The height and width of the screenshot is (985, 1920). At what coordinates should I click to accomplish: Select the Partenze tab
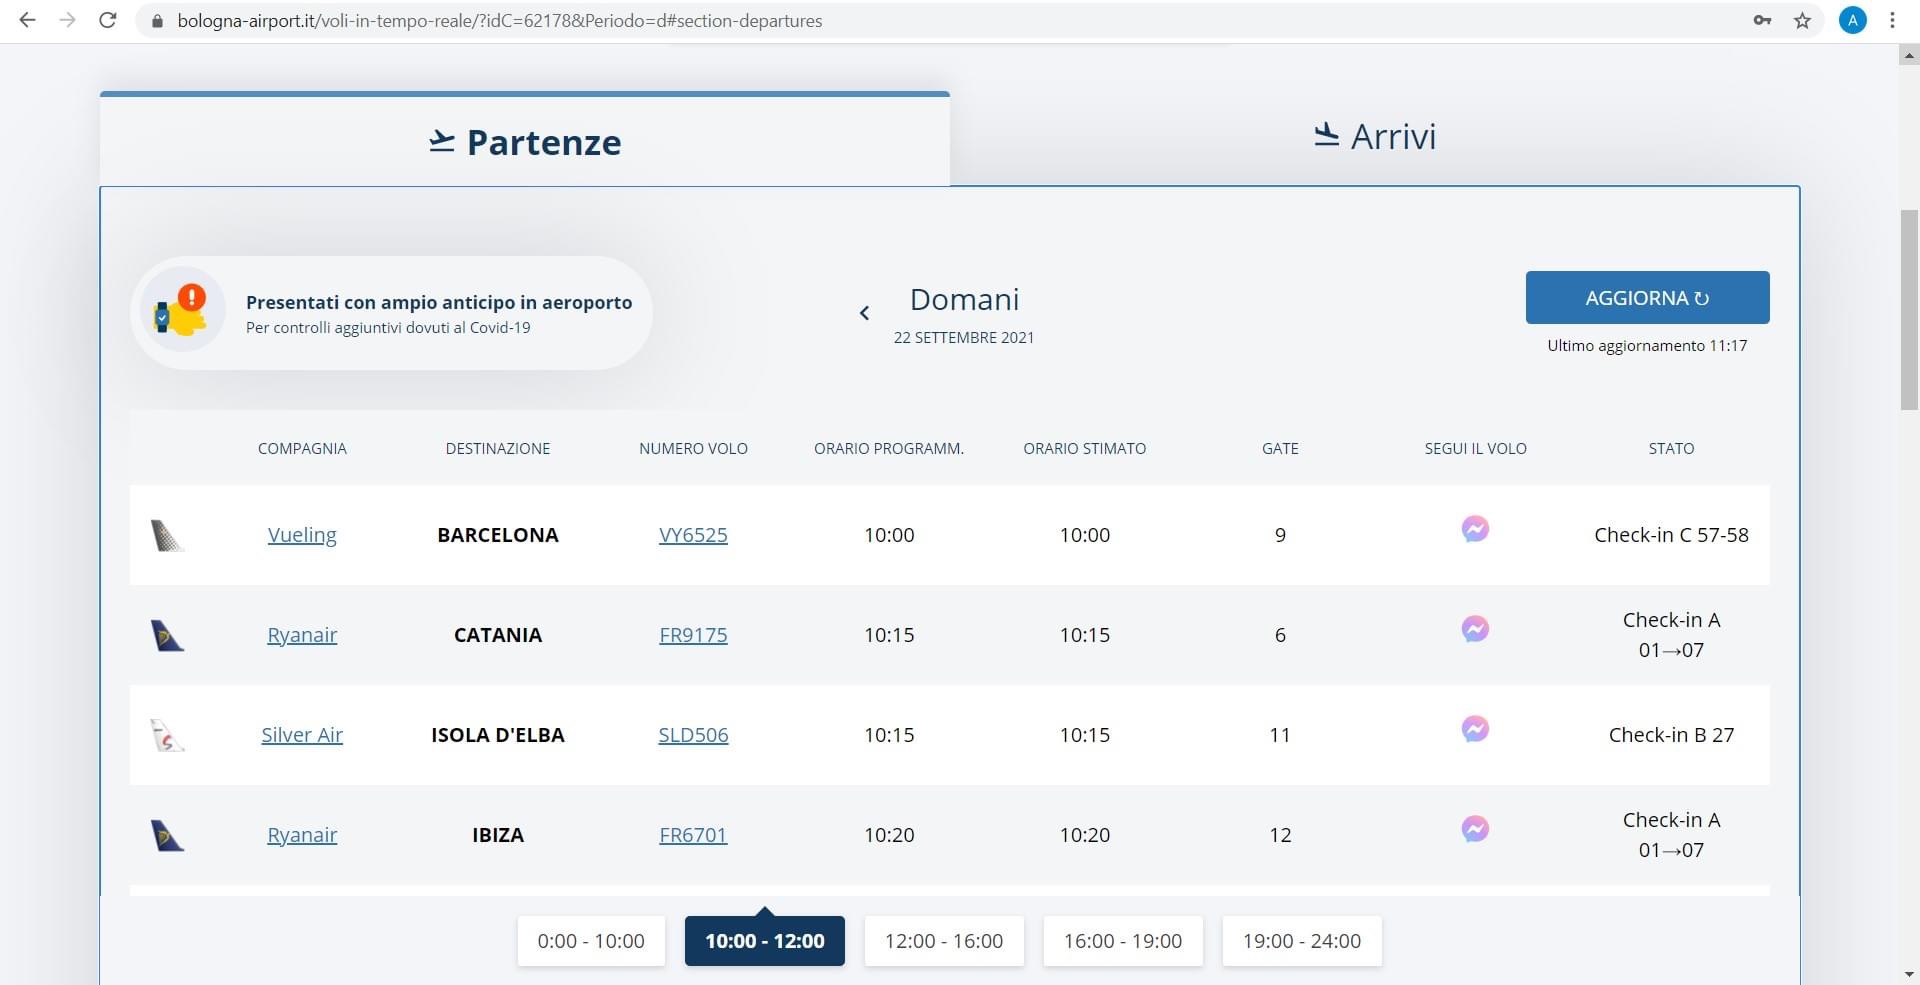525,142
